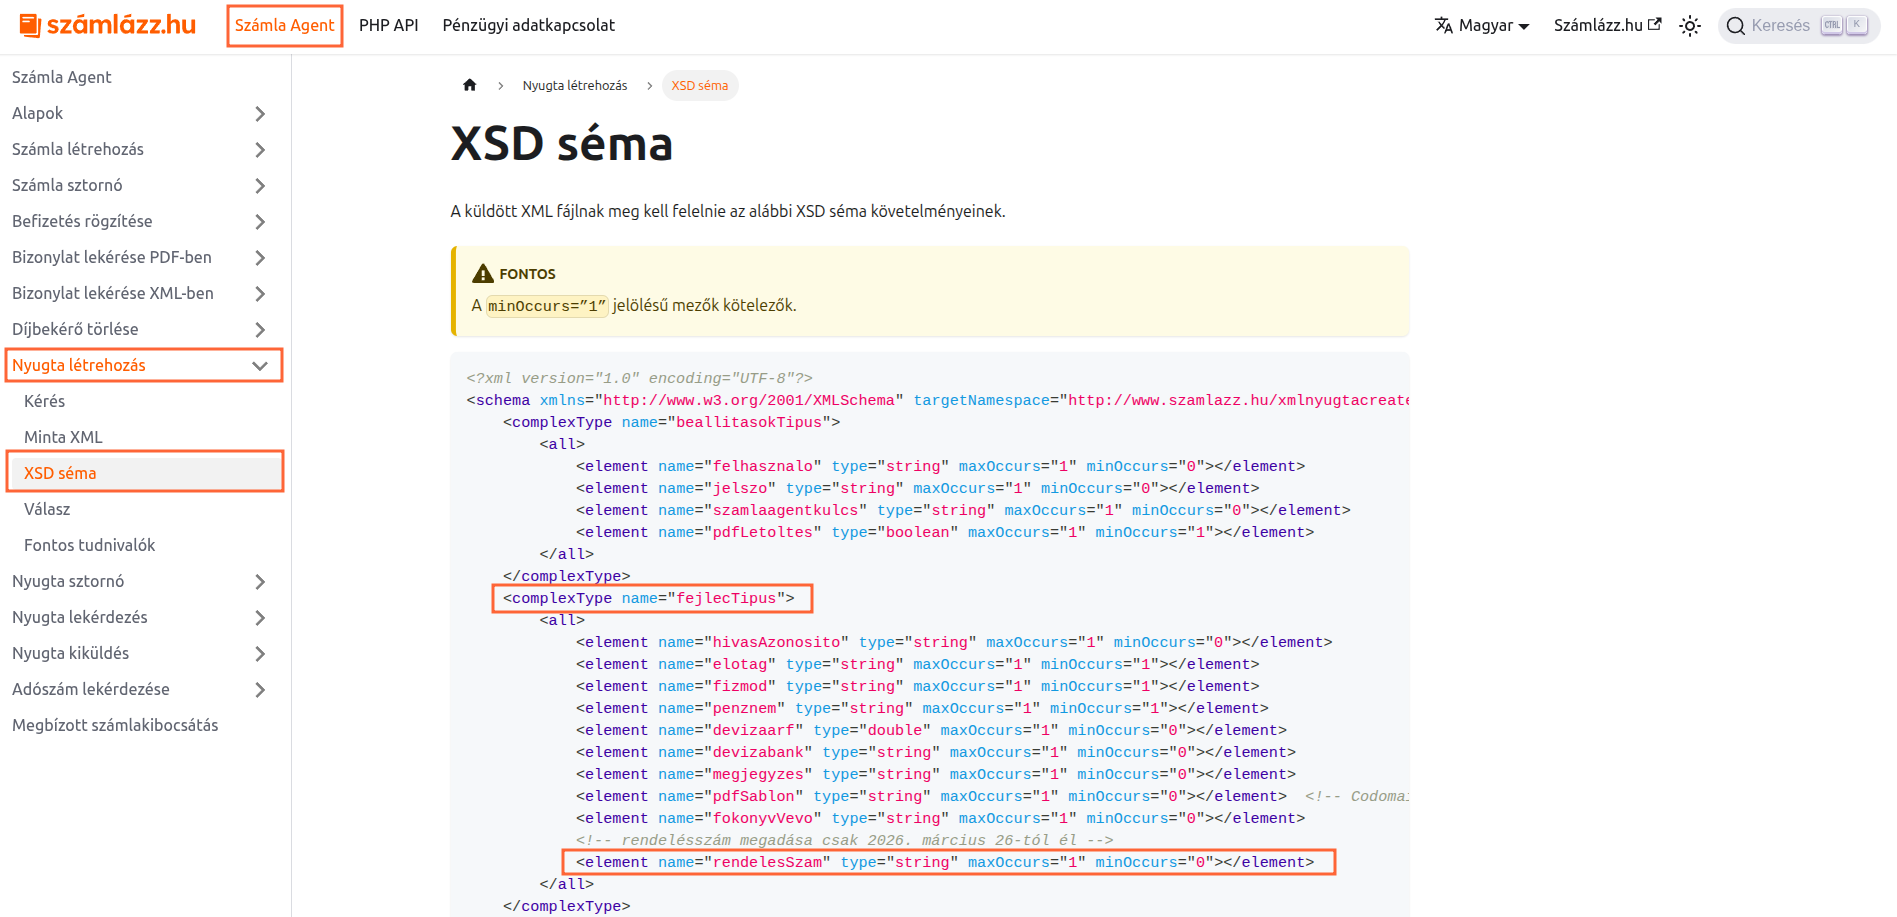This screenshot has width=1897, height=917.
Task: Select the Válasz sidebar item
Action: coord(47,509)
